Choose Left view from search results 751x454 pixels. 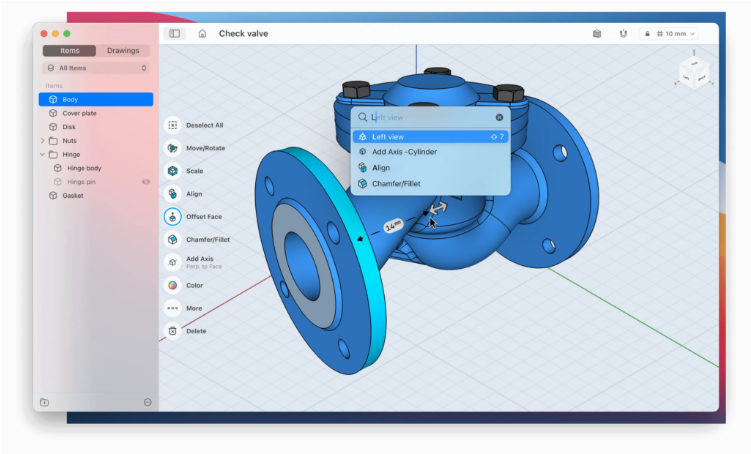point(430,136)
